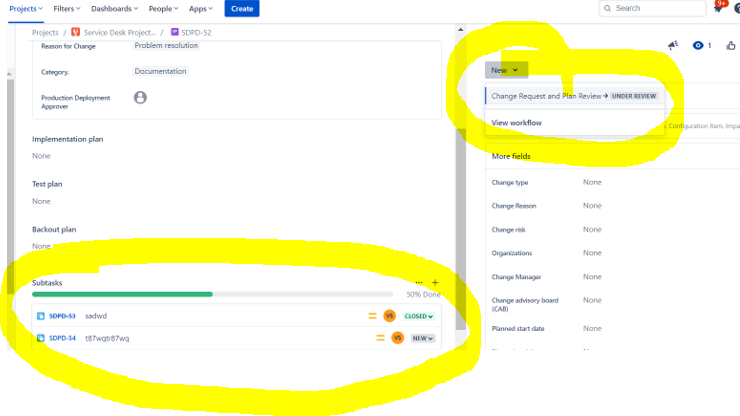This screenshot has width=740, height=416.
Task: Click the Production Deployment Approver avatar
Action: [140, 97]
